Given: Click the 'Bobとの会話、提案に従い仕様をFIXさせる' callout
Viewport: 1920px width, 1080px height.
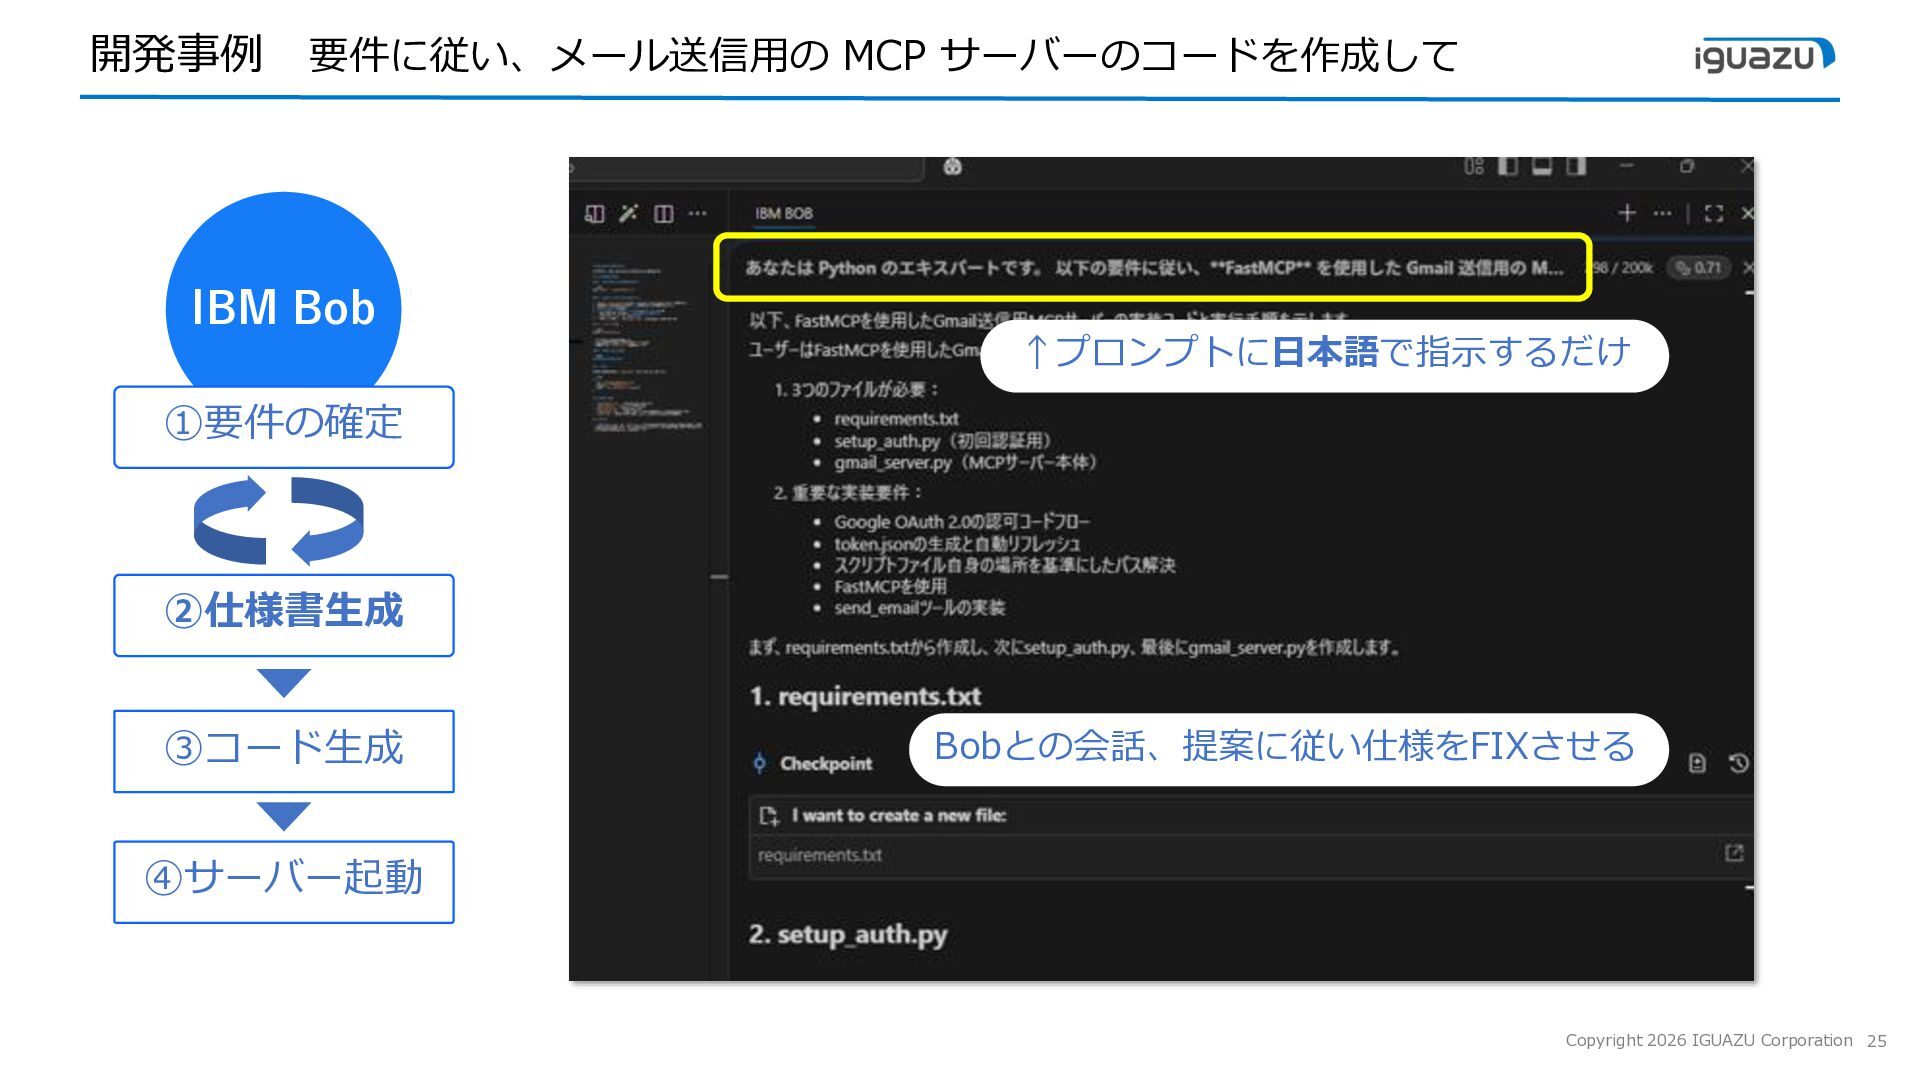Looking at the screenshot, I should click(1289, 749).
